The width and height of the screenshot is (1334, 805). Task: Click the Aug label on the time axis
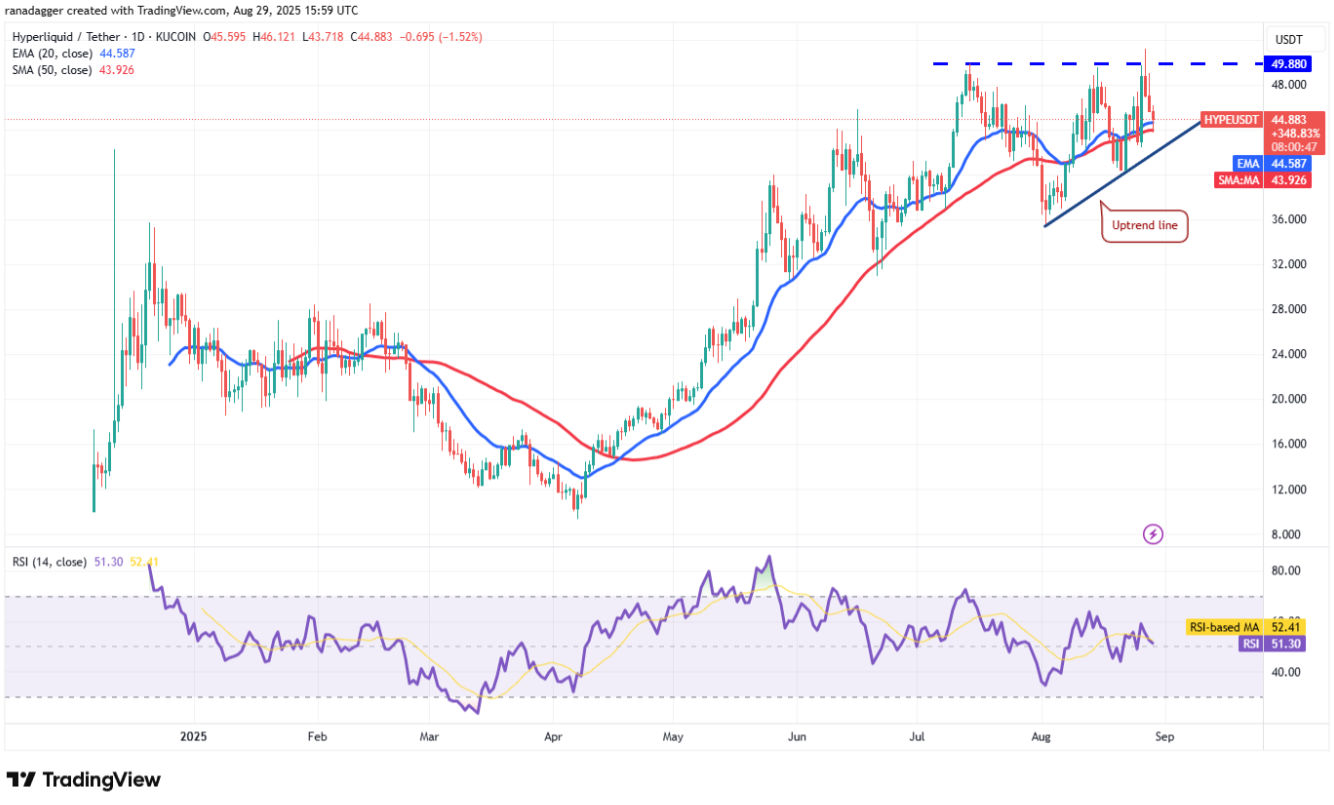point(1041,736)
